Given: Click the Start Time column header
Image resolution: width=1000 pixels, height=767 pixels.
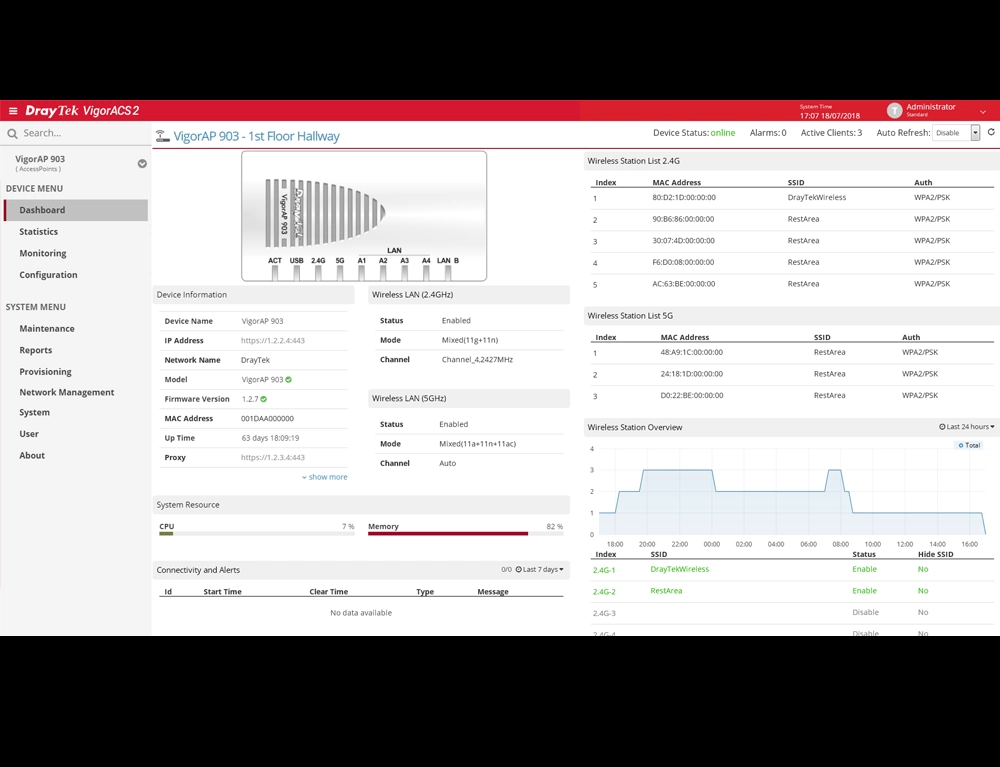Looking at the screenshot, I should 223,592.
